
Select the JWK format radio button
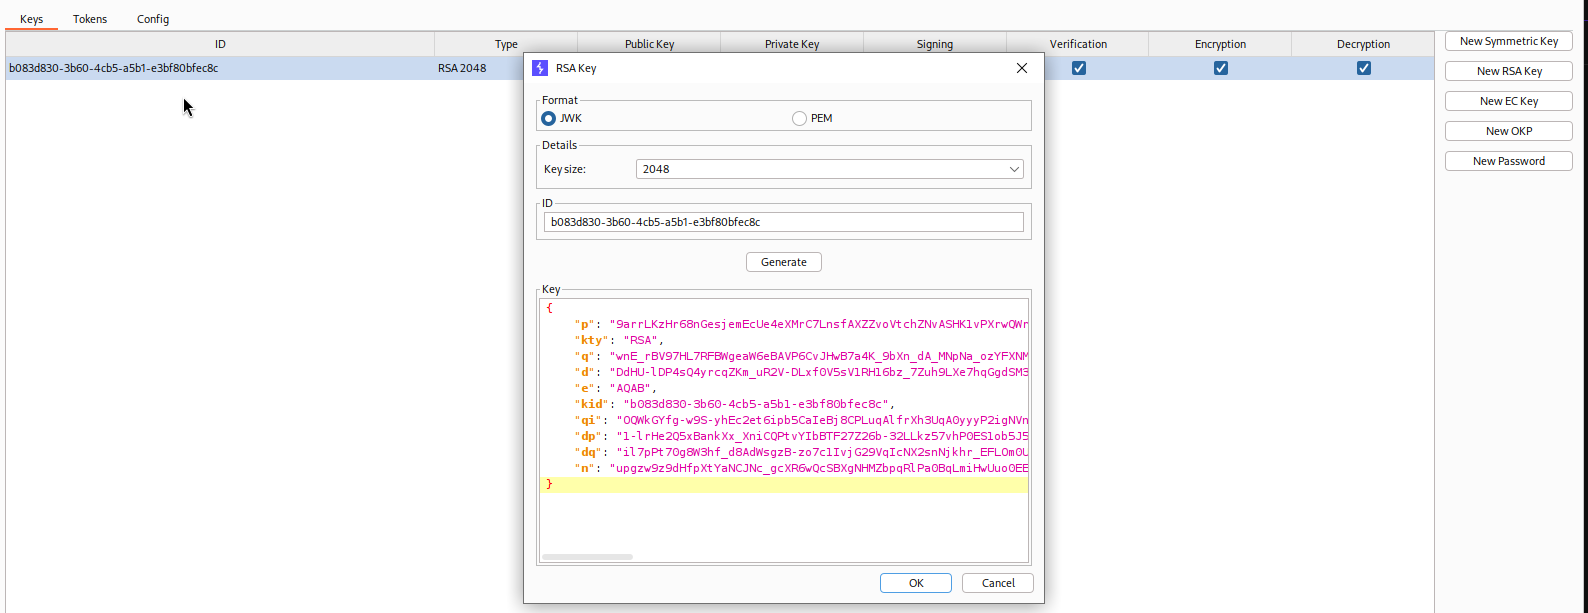click(x=548, y=118)
